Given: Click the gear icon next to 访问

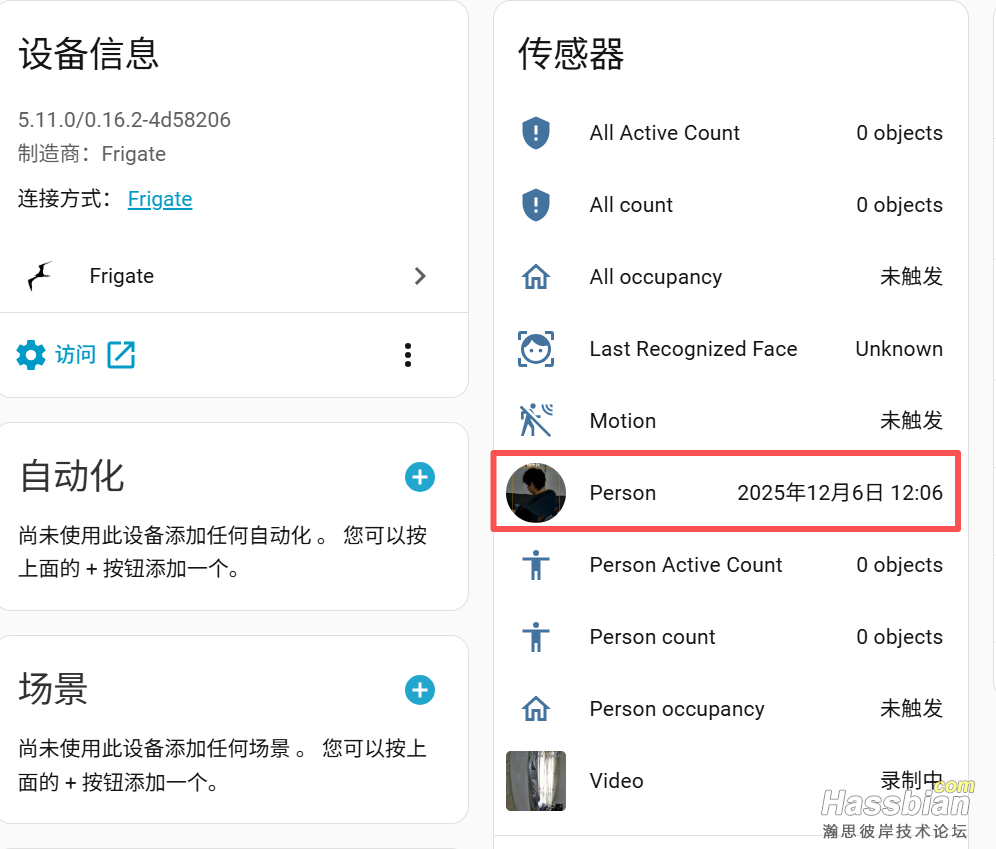Looking at the screenshot, I should point(31,354).
